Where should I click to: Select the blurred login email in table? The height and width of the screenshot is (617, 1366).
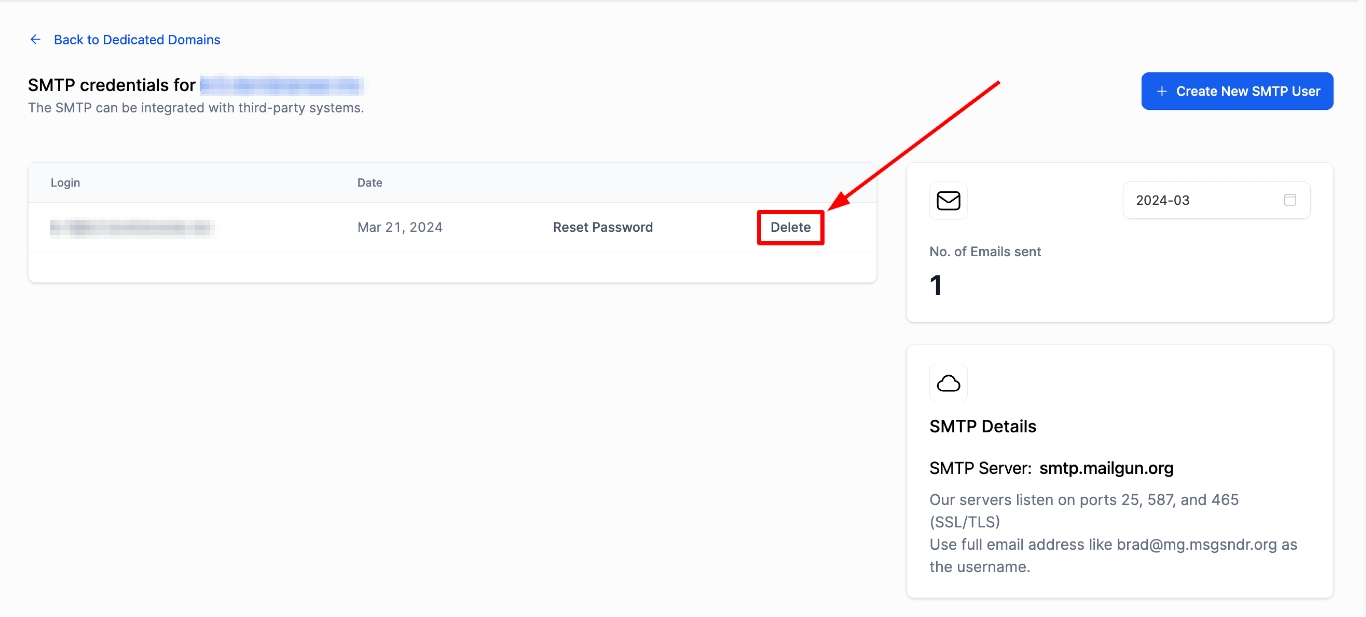[x=132, y=228]
